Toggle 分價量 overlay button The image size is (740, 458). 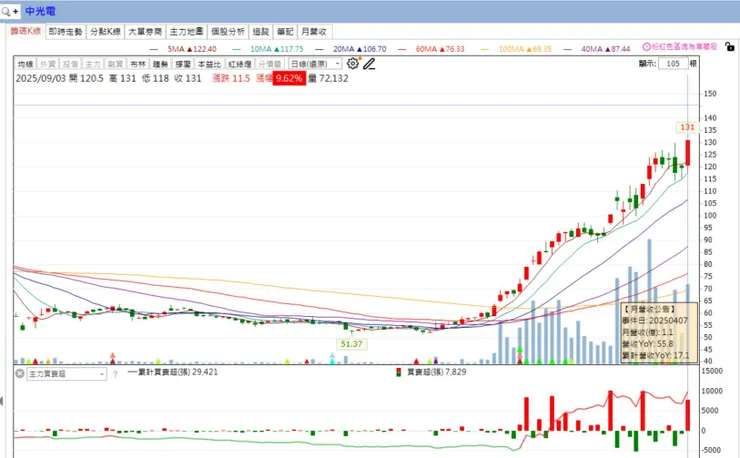coord(270,64)
